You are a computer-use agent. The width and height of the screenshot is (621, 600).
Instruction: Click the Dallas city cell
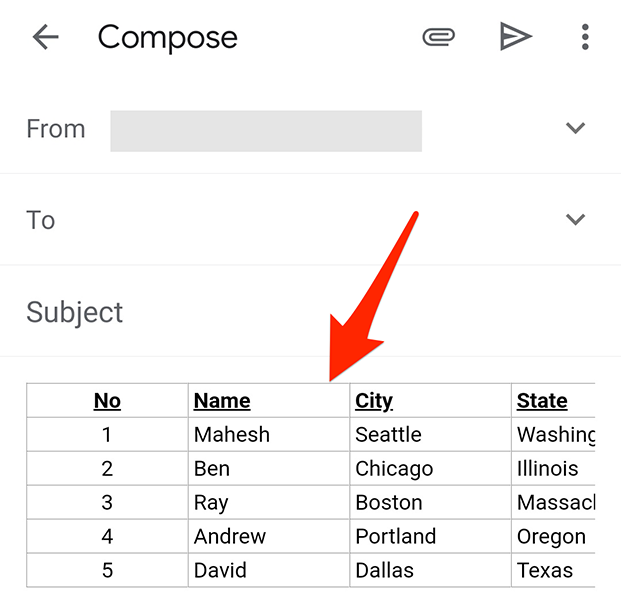pos(384,571)
